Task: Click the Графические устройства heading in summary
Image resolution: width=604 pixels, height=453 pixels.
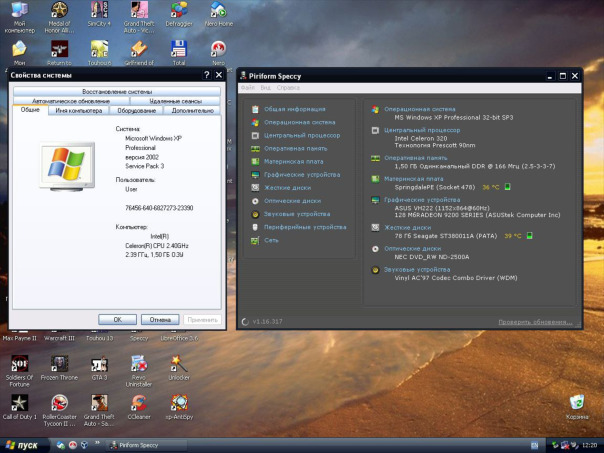Action: [422, 200]
